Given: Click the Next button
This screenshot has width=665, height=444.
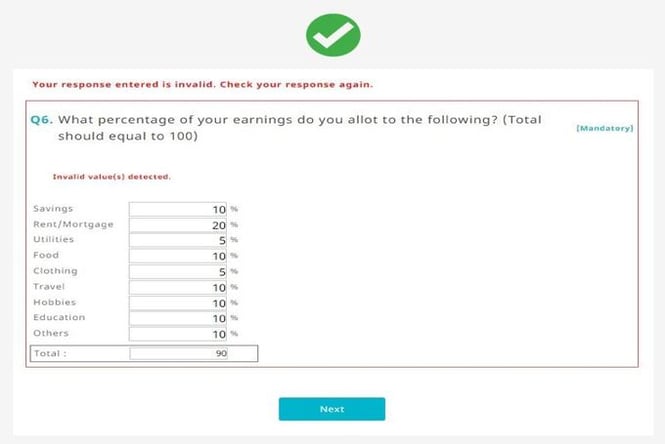Looking at the screenshot, I should point(332,409).
